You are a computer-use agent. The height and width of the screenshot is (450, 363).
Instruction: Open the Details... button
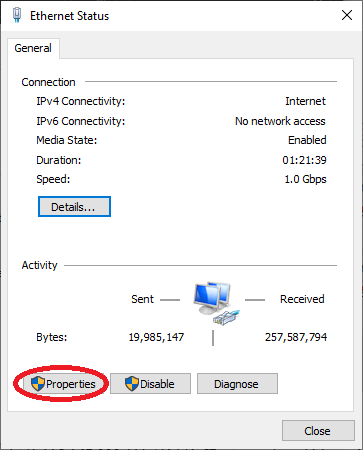74,207
